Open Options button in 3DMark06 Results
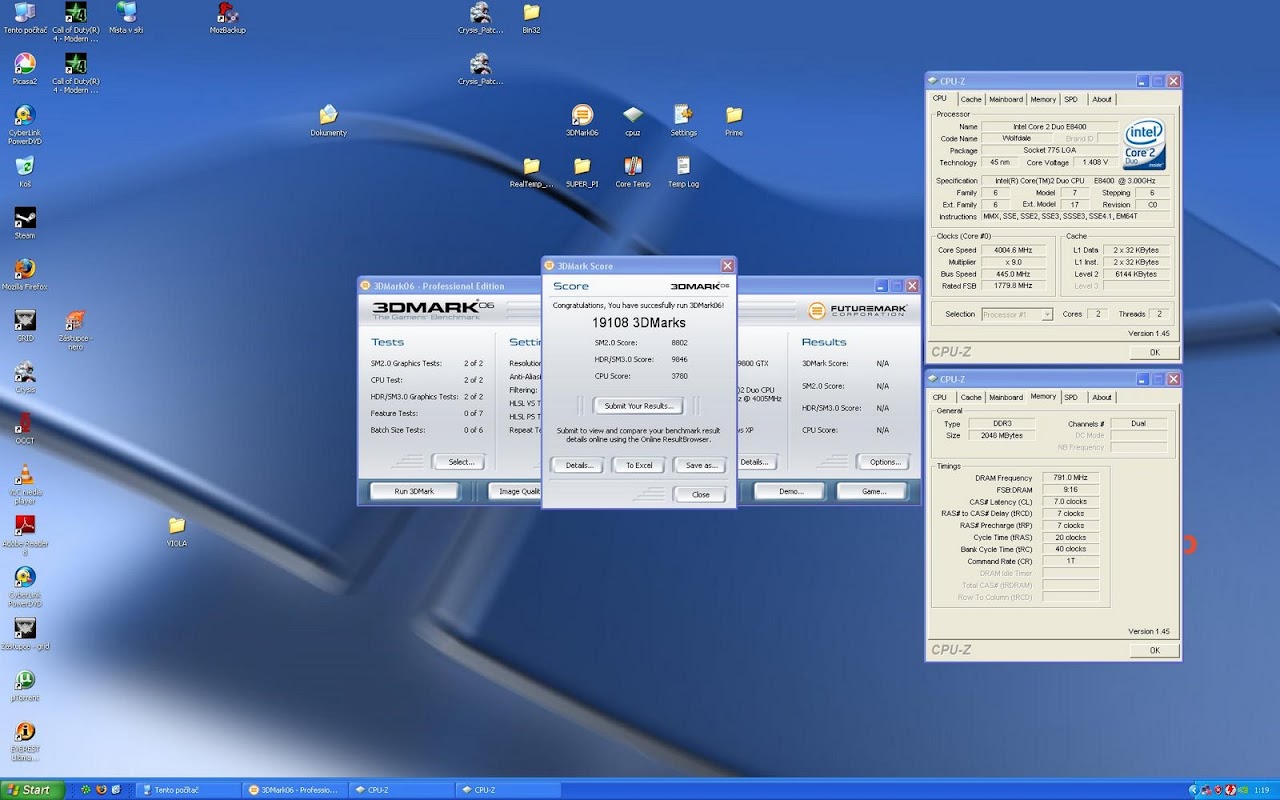The width and height of the screenshot is (1280, 800). click(x=884, y=462)
